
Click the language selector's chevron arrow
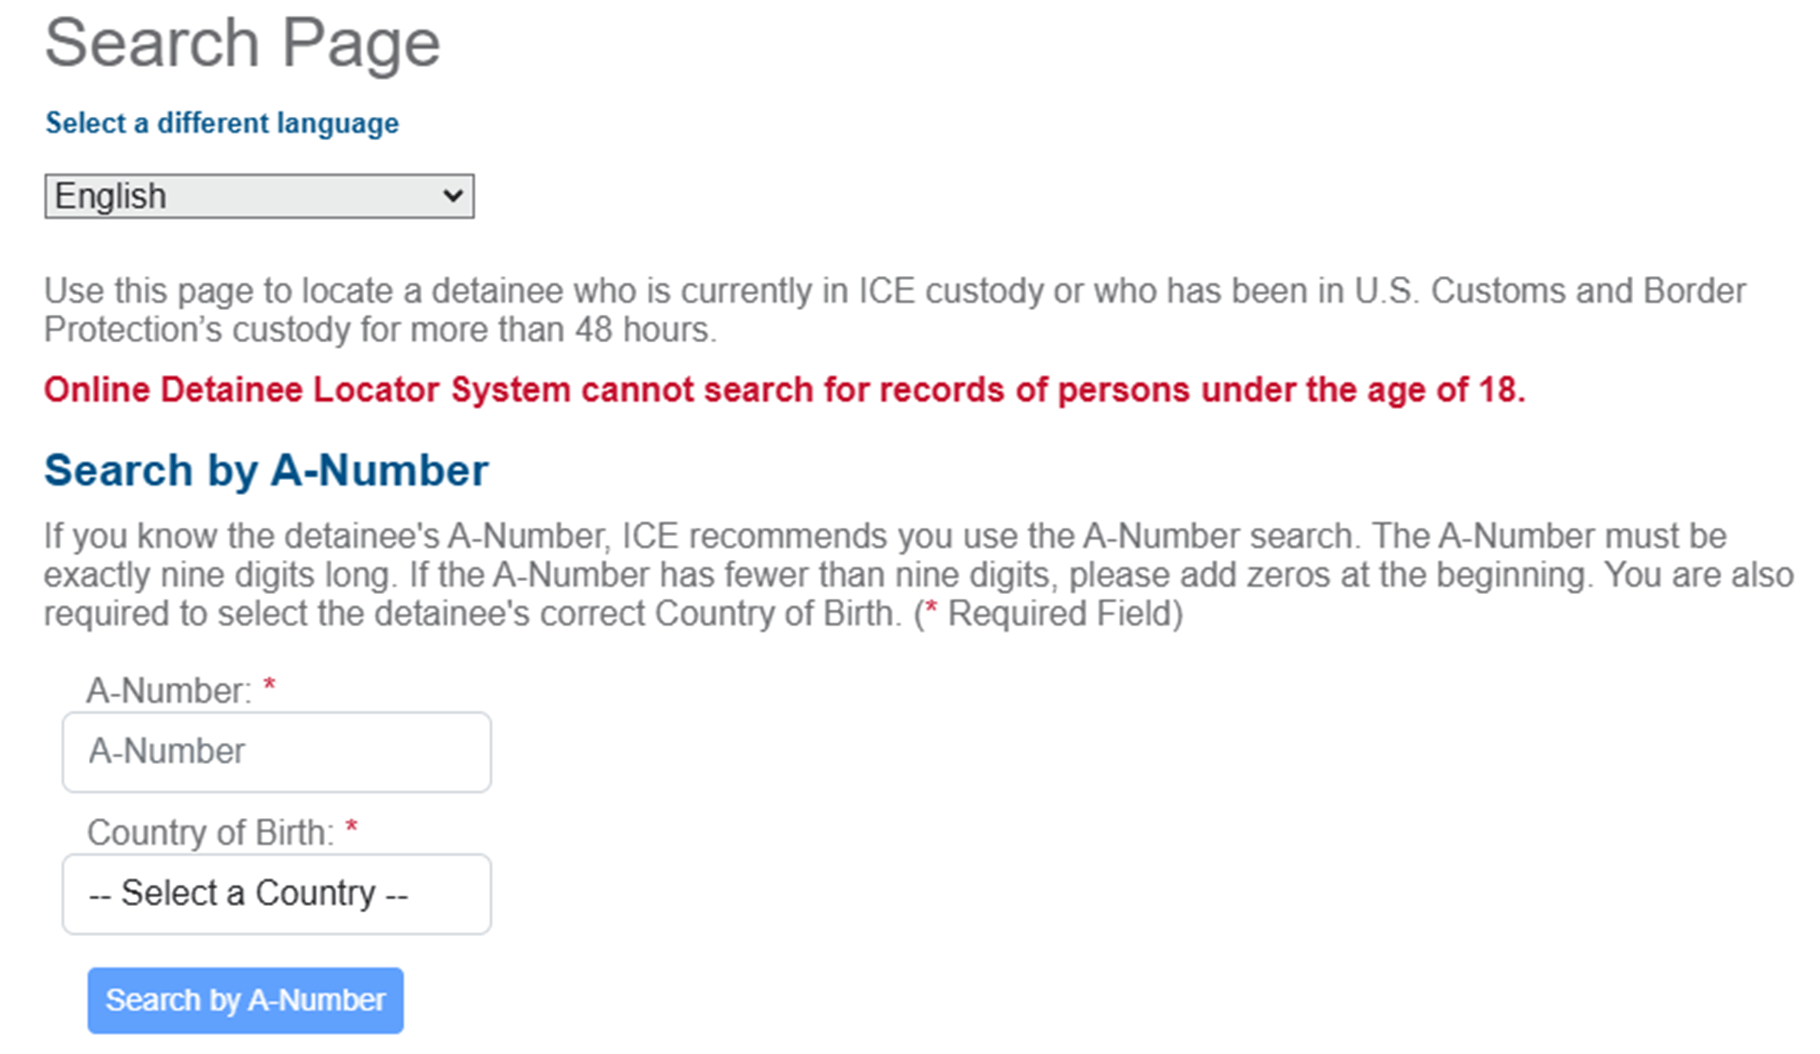point(452,196)
